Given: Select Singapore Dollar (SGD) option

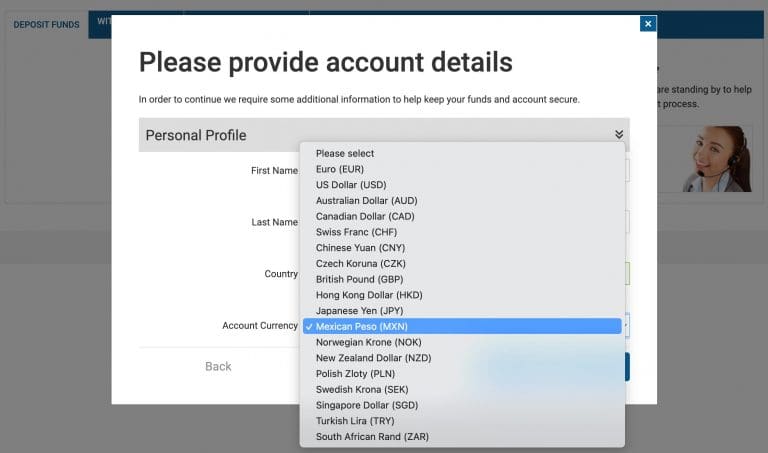Looking at the screenshot, I should [x=462, y=405].
